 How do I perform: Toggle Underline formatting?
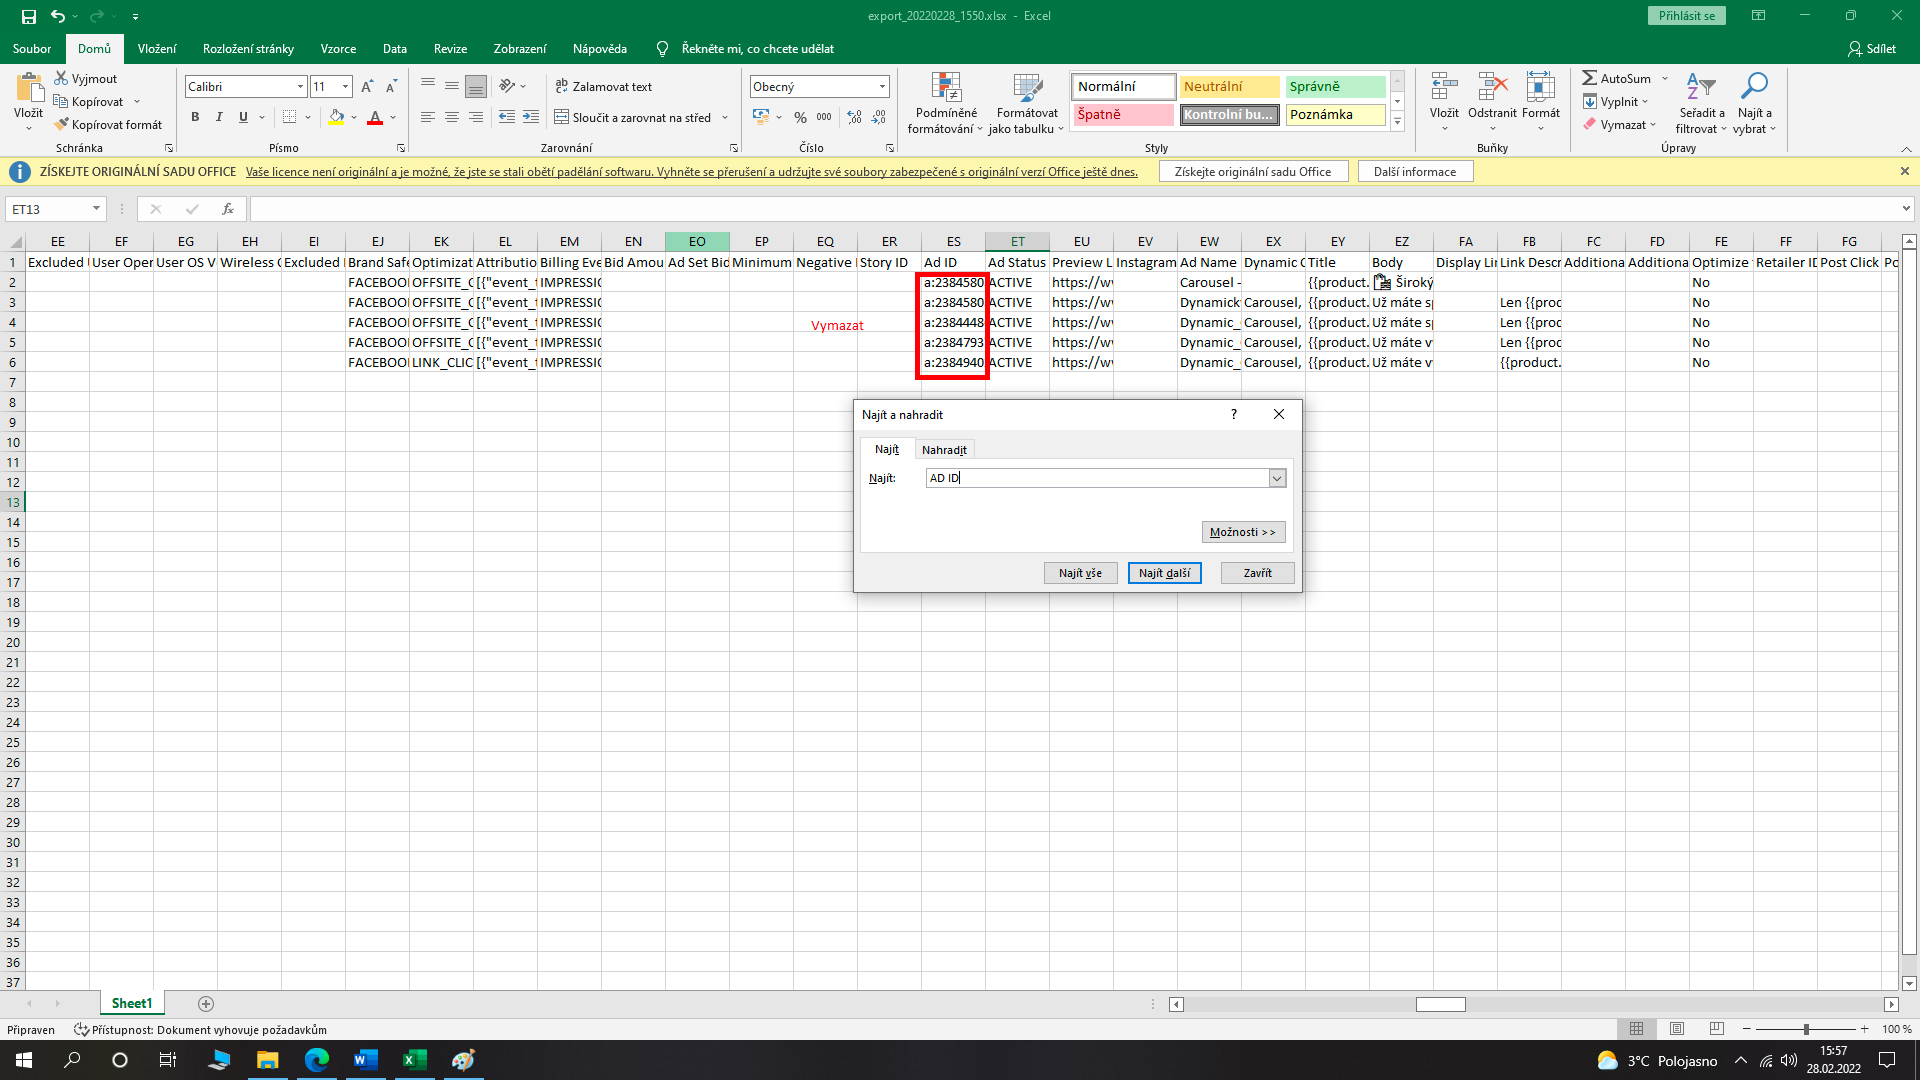pos(243,117)
